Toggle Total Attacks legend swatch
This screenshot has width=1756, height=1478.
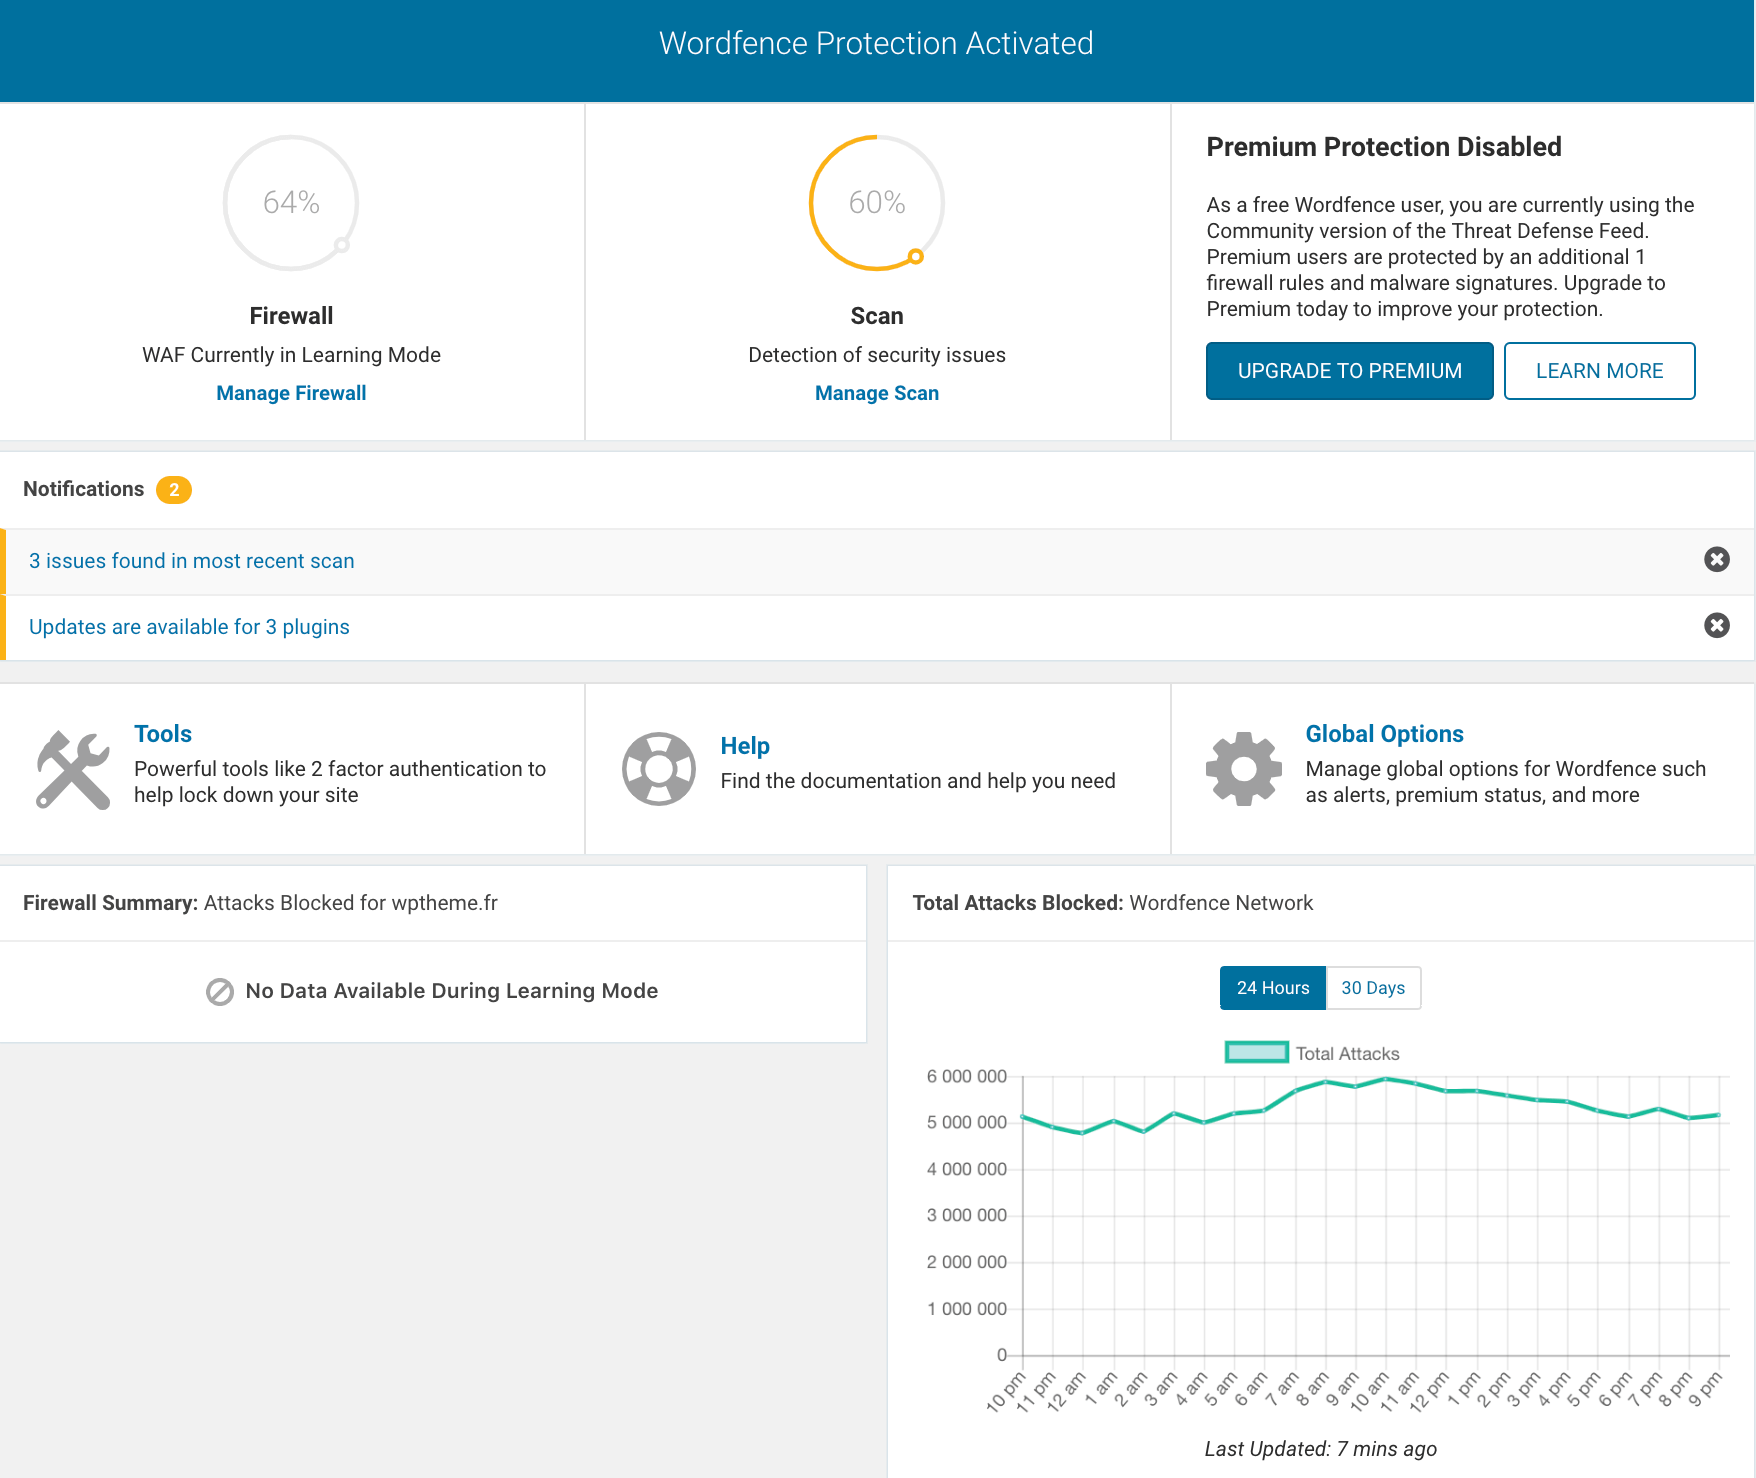point(1257,1053)
